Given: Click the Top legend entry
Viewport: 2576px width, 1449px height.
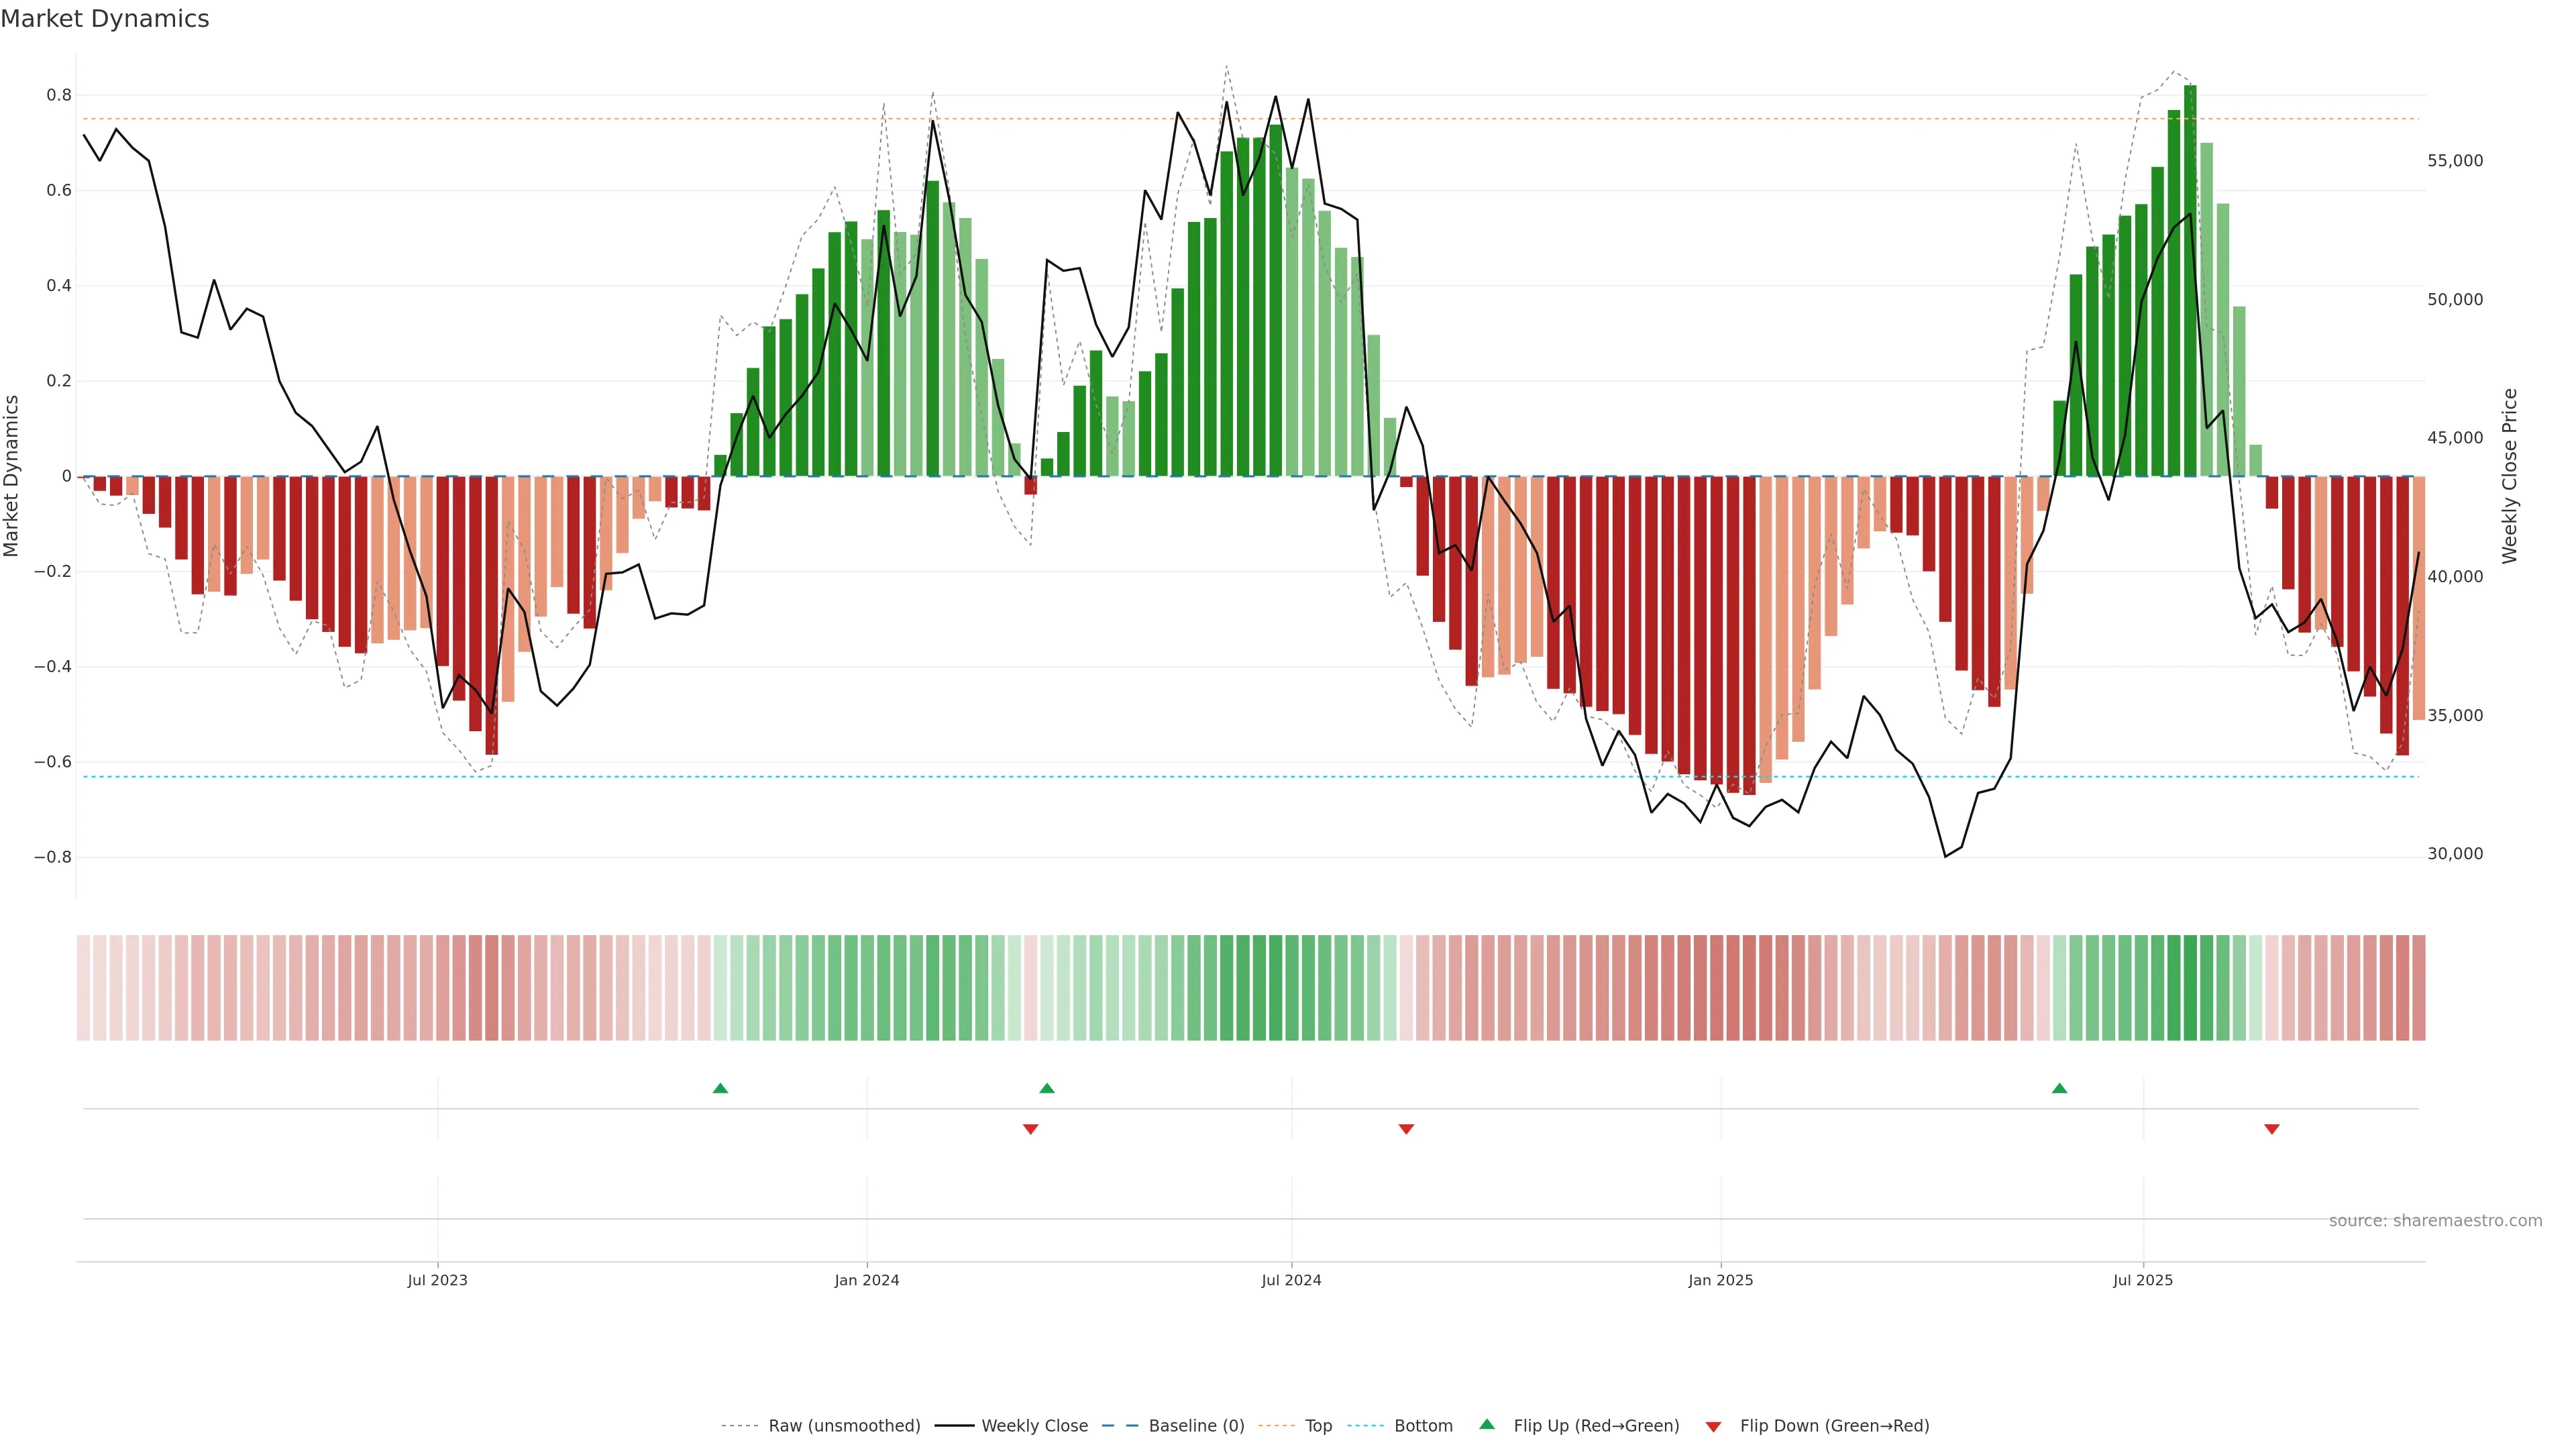Looking at the screenshot, I should pos(1318,1426).
